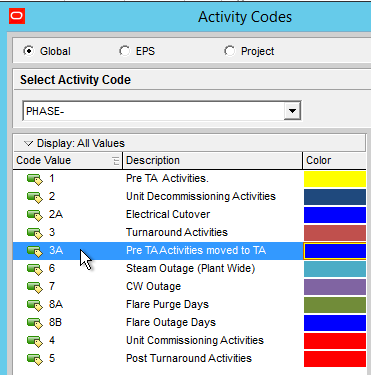Click the tag icon for code 2A
Viewport: 371px width, 375px height.
(35, 215)
